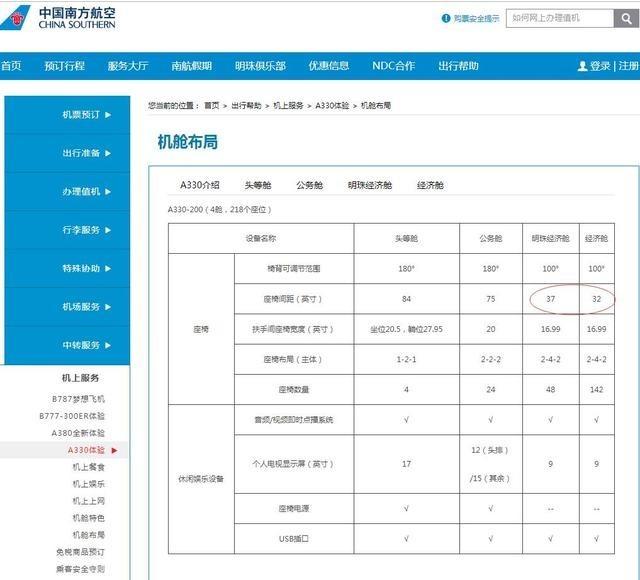Screen dimensions: 640x580
Task: Expand 出行准备 sidebar section
Action: [x=67, y=153]
